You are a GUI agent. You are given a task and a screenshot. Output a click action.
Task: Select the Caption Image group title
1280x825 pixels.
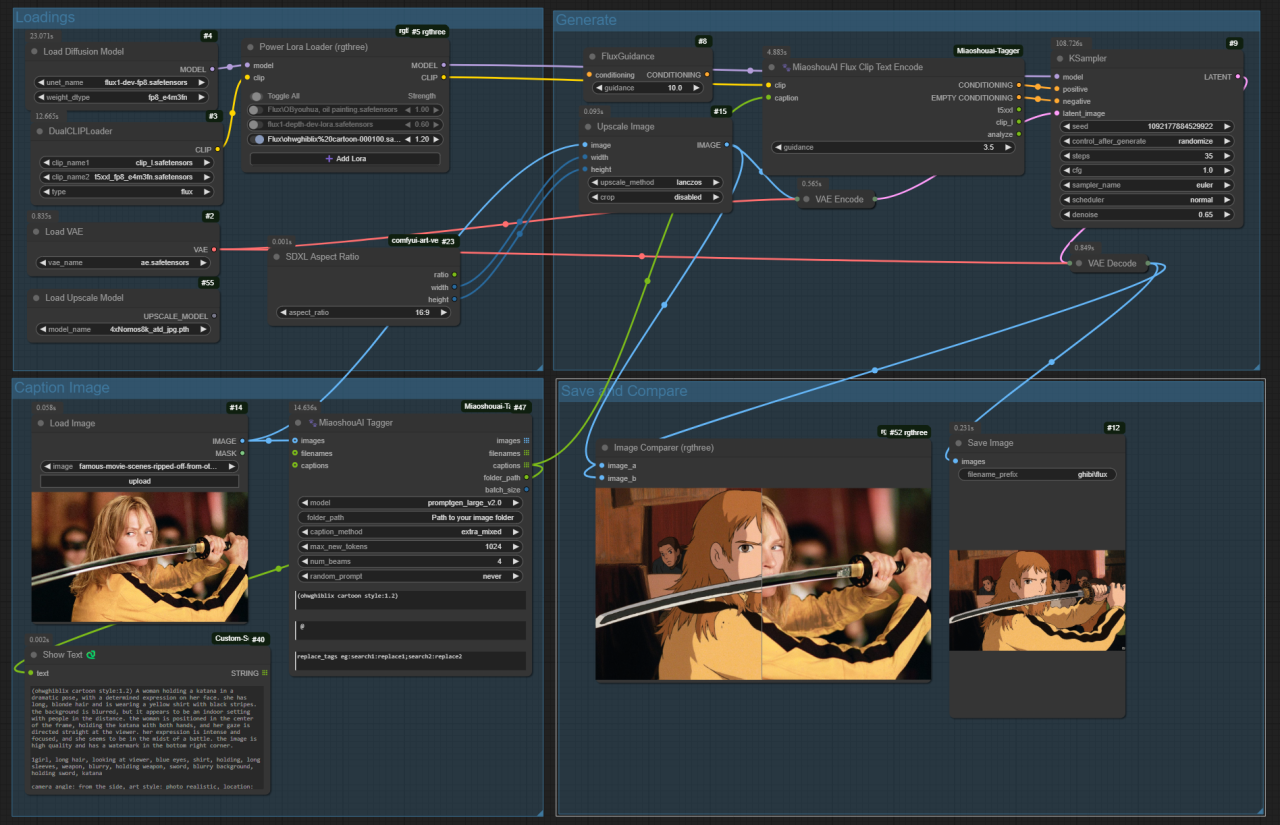coord(62,388)
